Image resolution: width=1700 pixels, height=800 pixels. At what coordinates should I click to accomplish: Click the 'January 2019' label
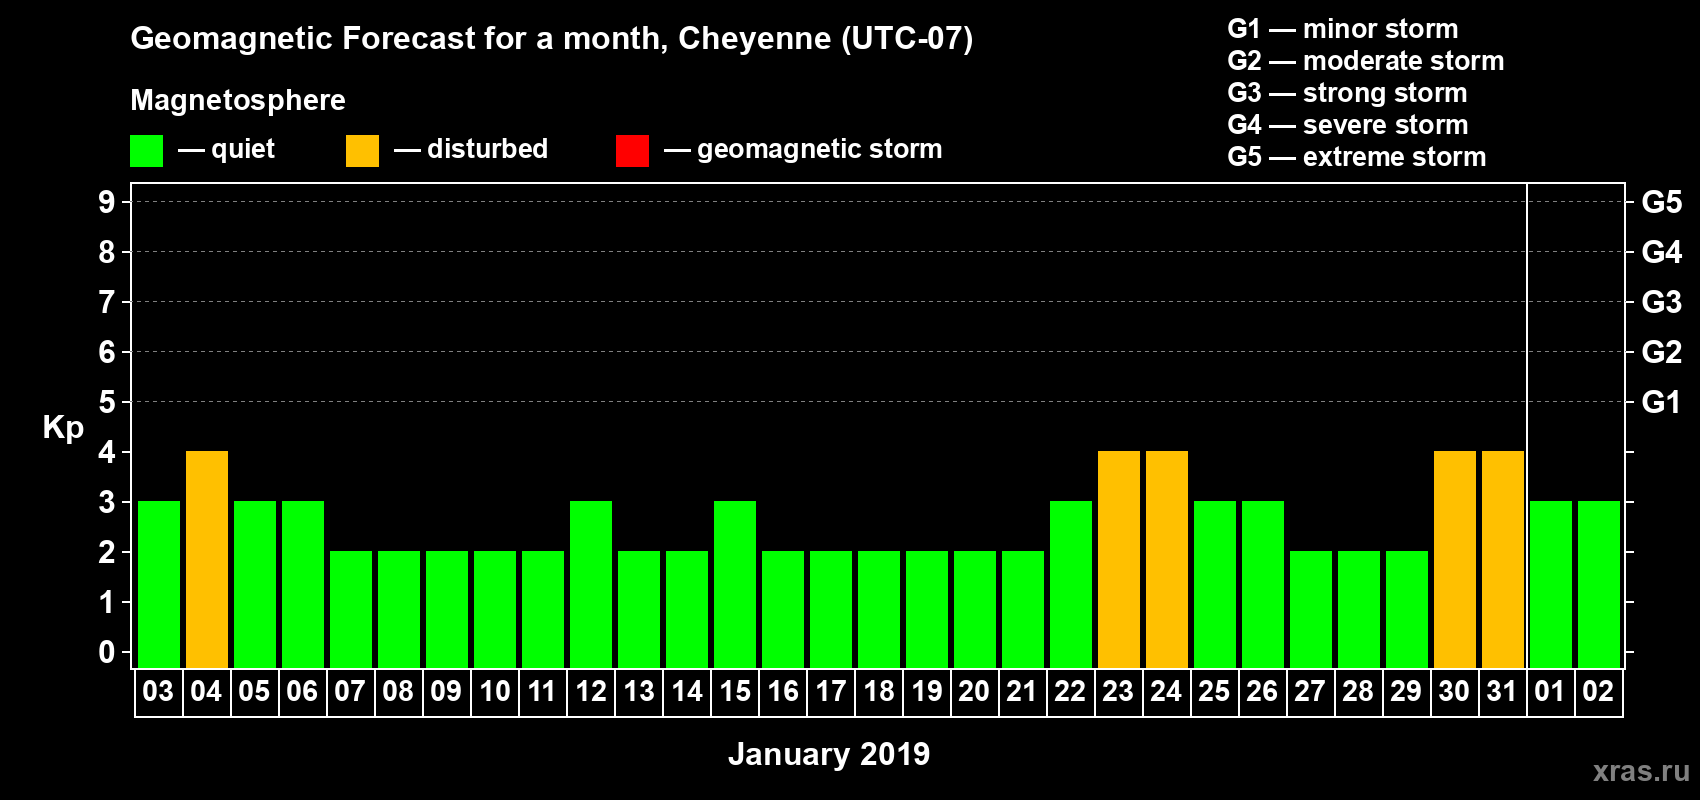coord(829,754)
